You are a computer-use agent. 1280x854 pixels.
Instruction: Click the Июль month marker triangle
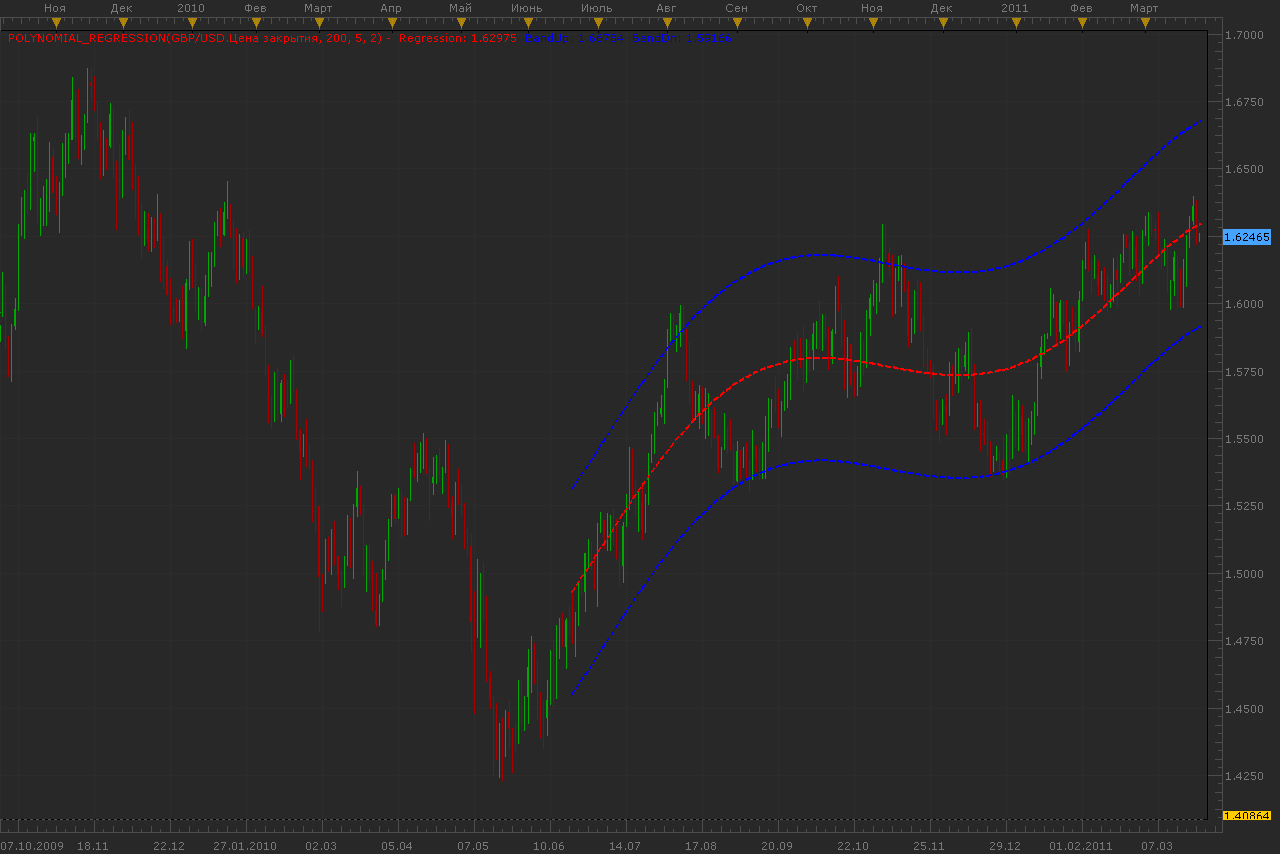coord(597,21)
